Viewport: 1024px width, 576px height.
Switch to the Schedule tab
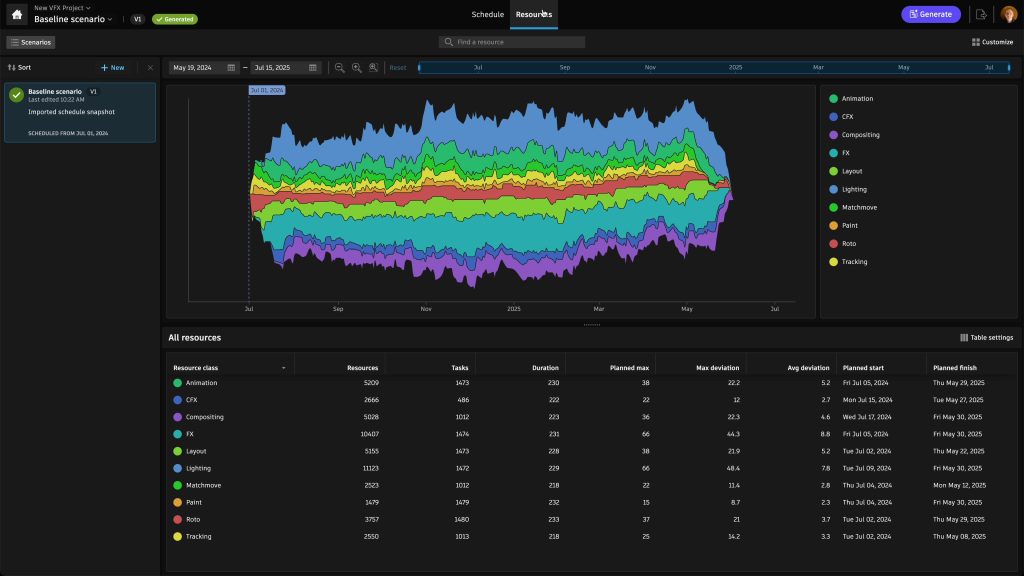point(488,14)
